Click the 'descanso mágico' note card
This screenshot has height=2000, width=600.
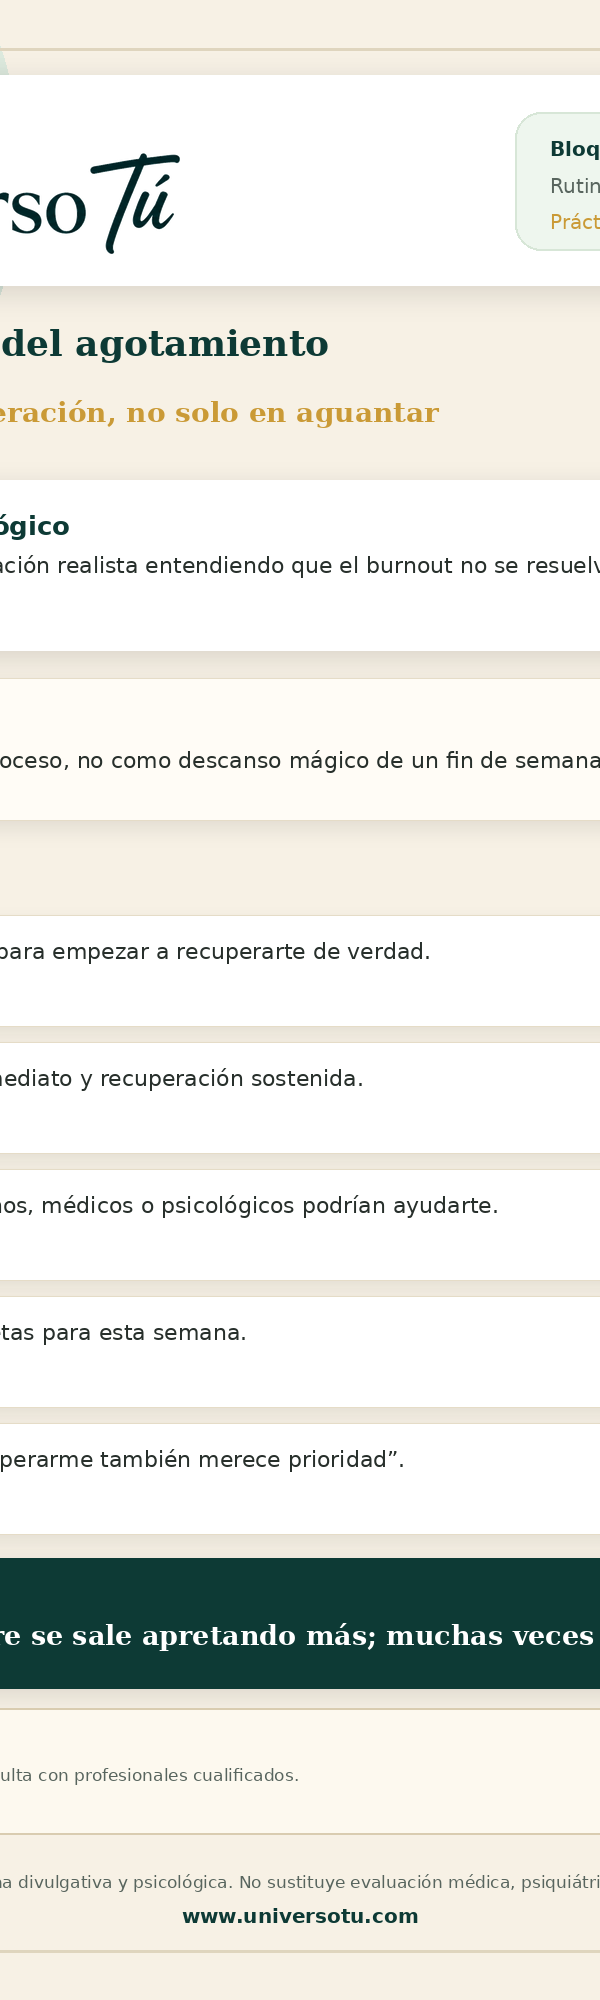[300, 749]
